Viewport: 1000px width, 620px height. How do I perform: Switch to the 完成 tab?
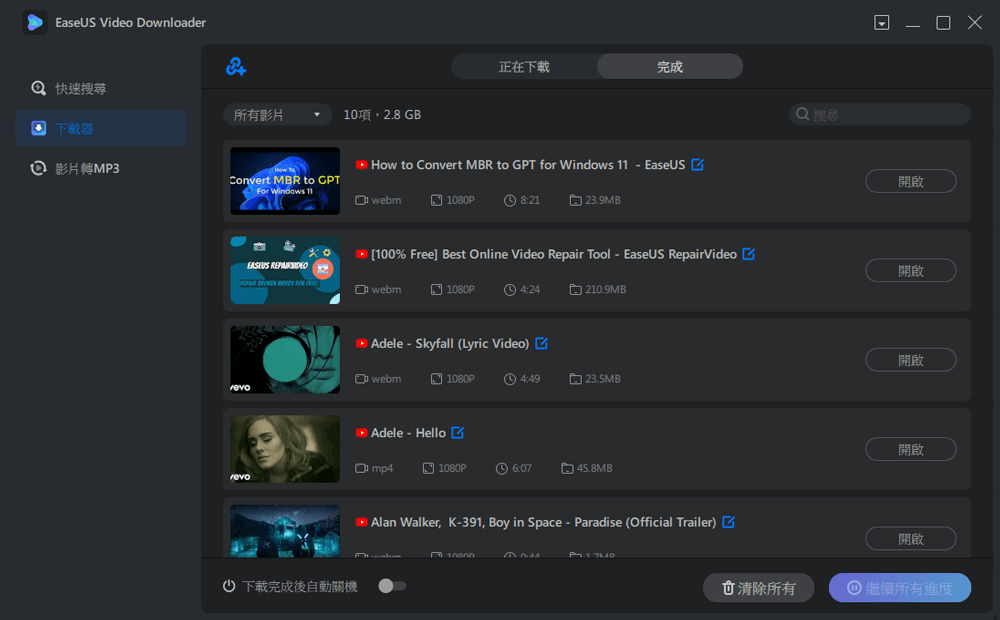[670, 66]
